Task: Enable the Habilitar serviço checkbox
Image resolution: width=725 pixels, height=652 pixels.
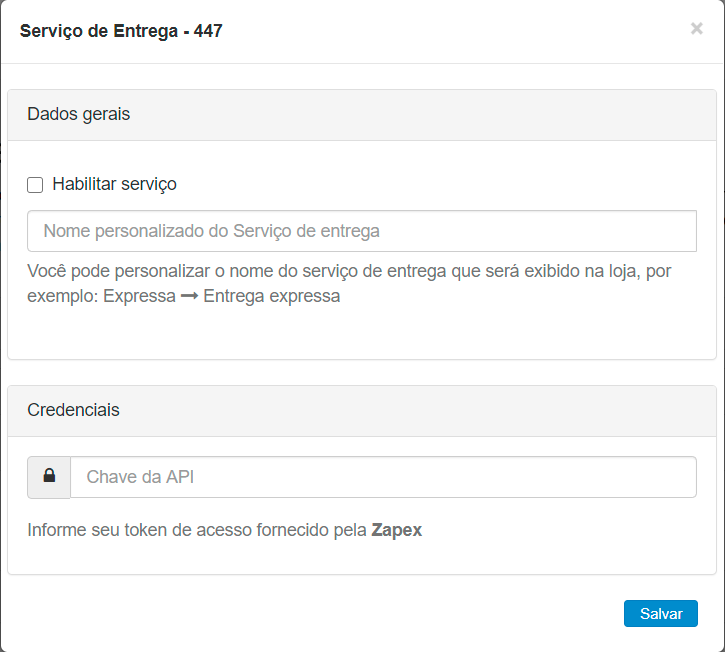Action: pyautogui.click(x=35, y=185)
